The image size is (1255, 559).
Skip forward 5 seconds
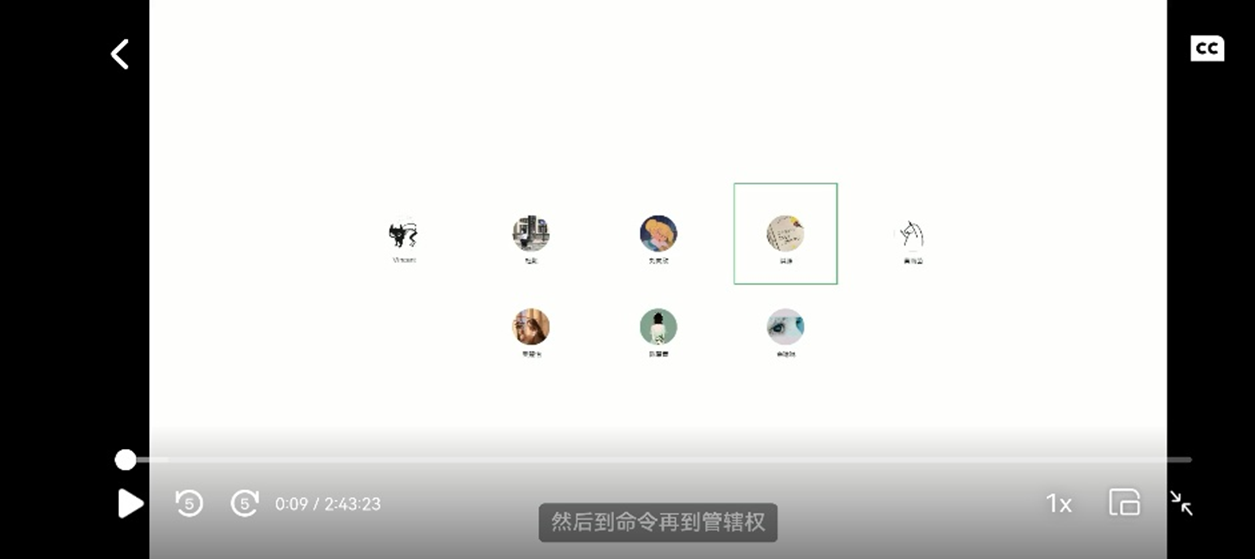(244, 503)
